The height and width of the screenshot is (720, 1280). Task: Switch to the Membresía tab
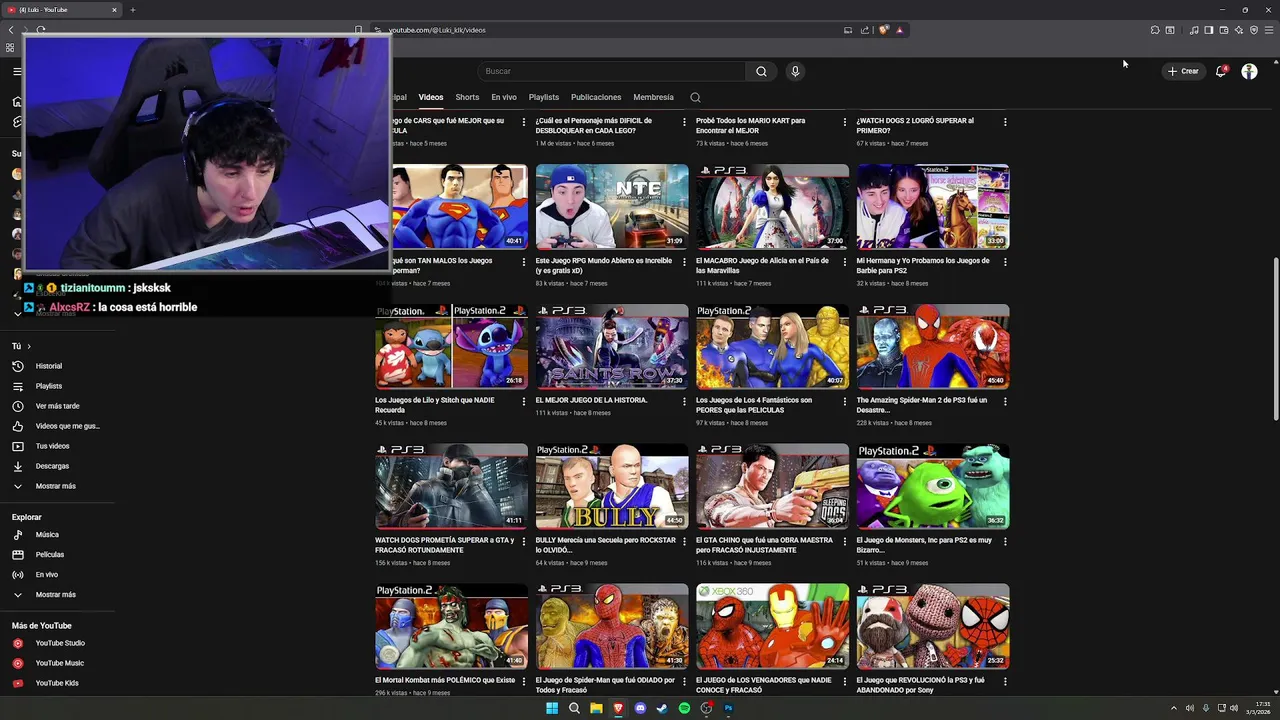[x=654, y=97]
